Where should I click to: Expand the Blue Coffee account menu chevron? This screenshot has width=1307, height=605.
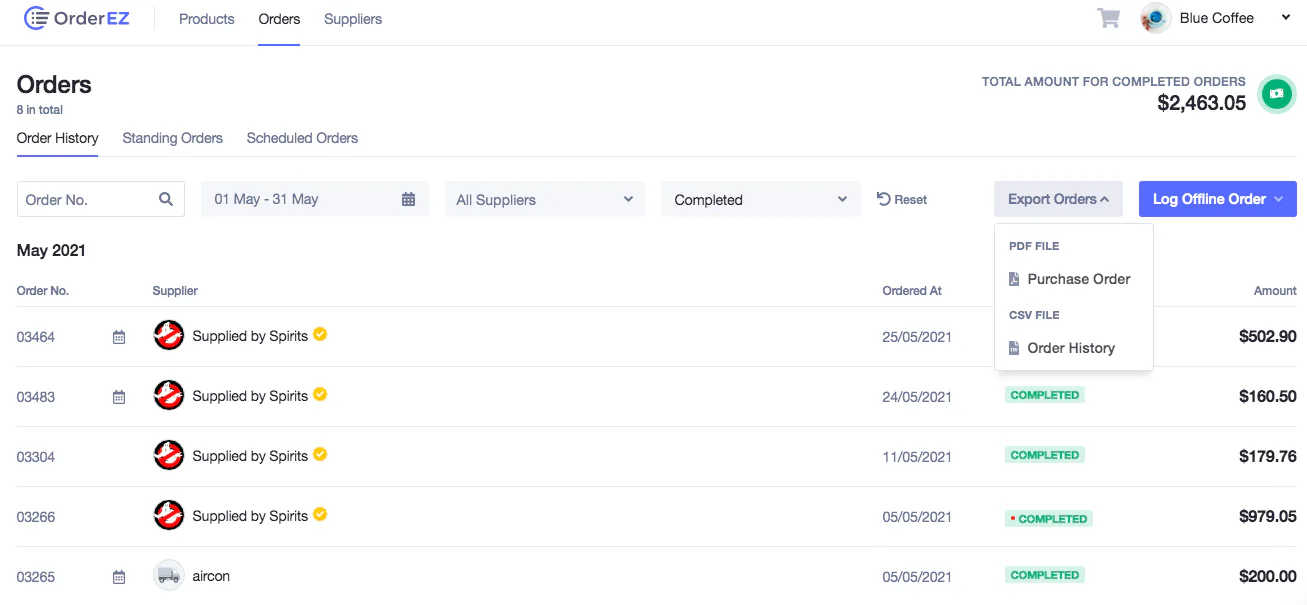(1286, 18)
